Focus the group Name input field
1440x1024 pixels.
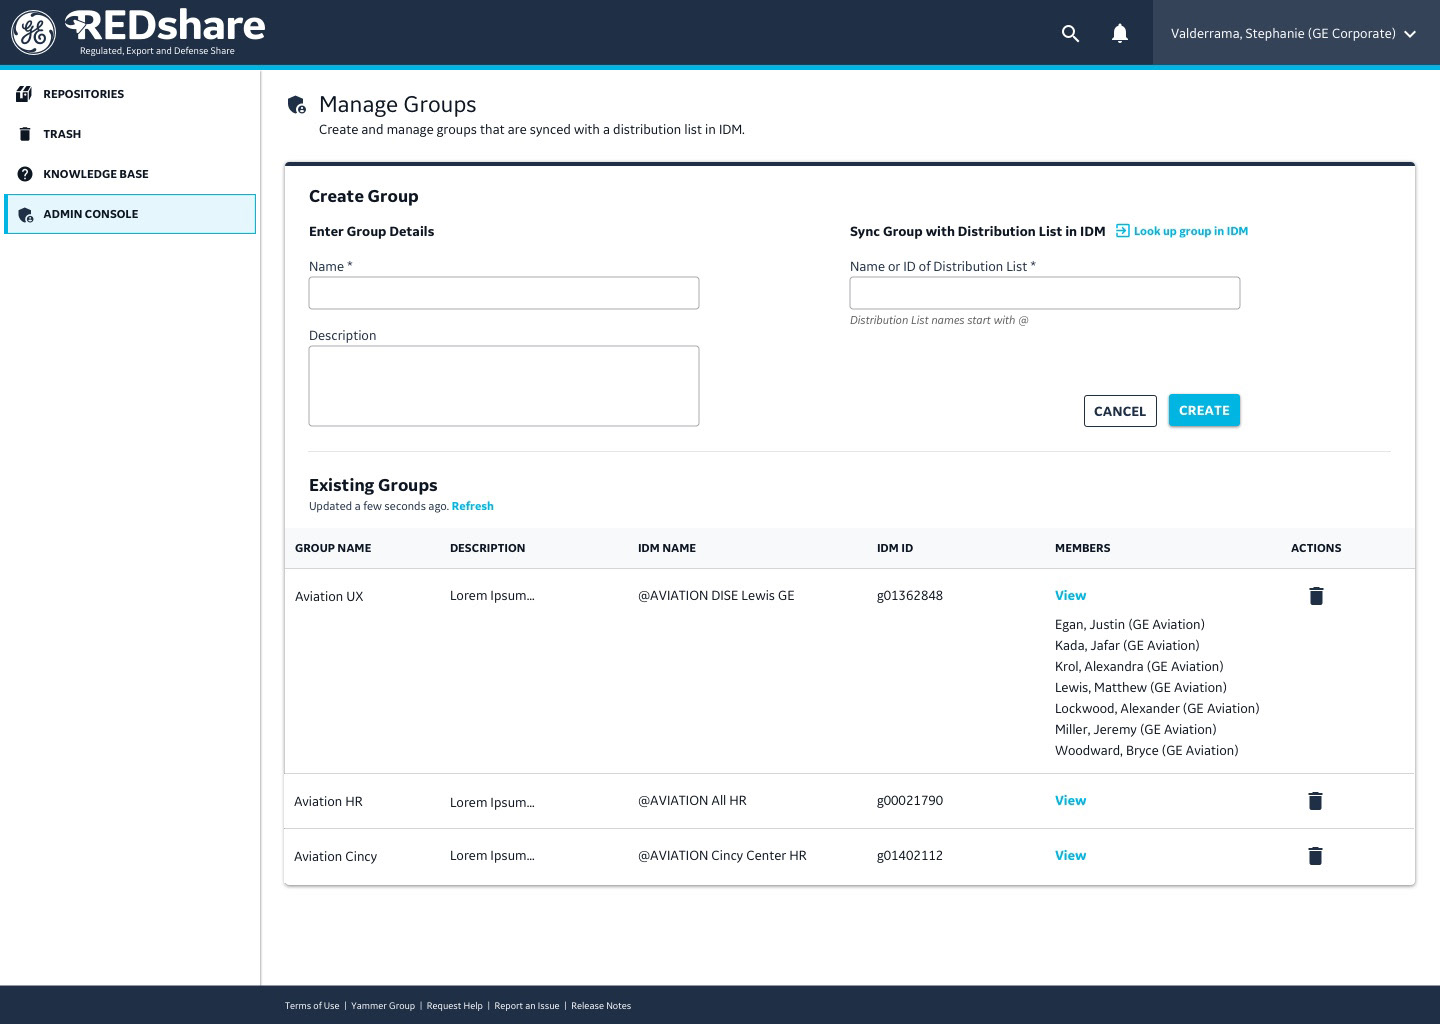coord(504,293)
